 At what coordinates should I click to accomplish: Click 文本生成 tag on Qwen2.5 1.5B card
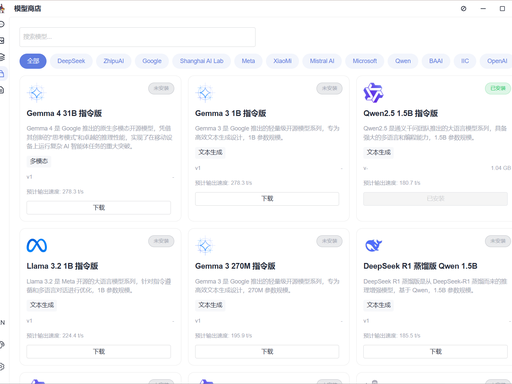pos(379,152)
